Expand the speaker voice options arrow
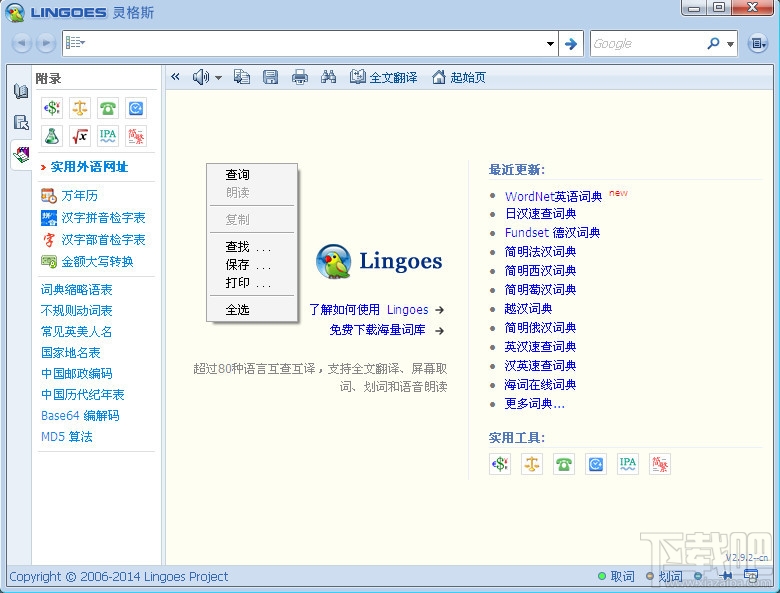The image size is (780, 593). click(x=218, y=78)
